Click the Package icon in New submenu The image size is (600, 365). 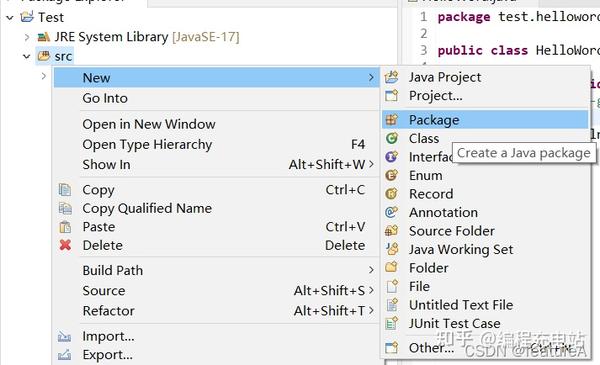point(391,120)
